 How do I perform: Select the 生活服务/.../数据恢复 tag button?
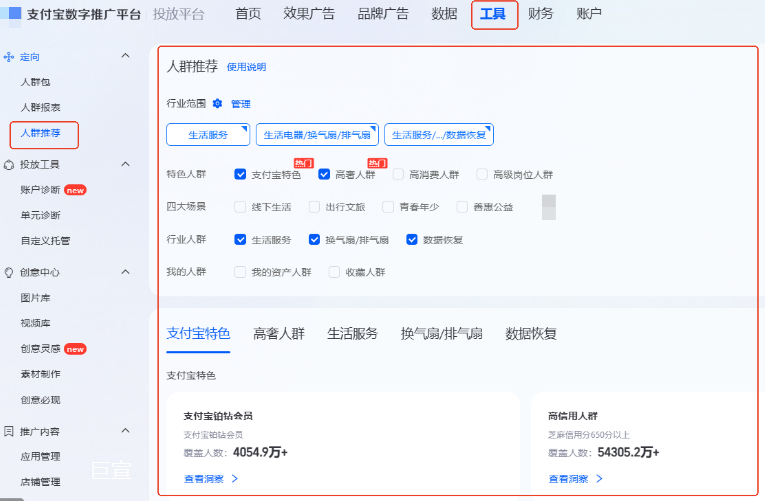(439, 135)
